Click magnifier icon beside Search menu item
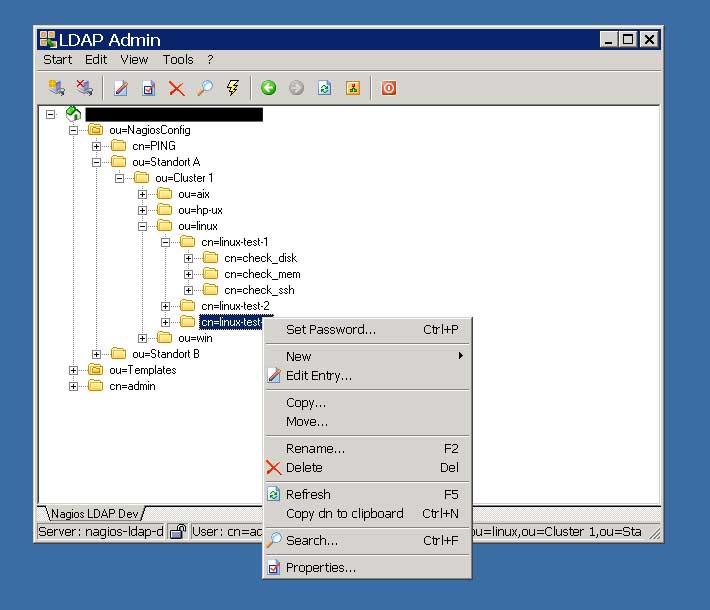Viewport: 710px width, 610px height. tap(273, 540)
